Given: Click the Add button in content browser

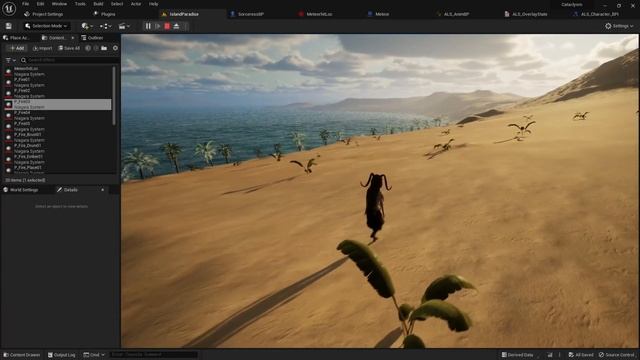Looking at the screenshot, I should click(x=17, y=48).
